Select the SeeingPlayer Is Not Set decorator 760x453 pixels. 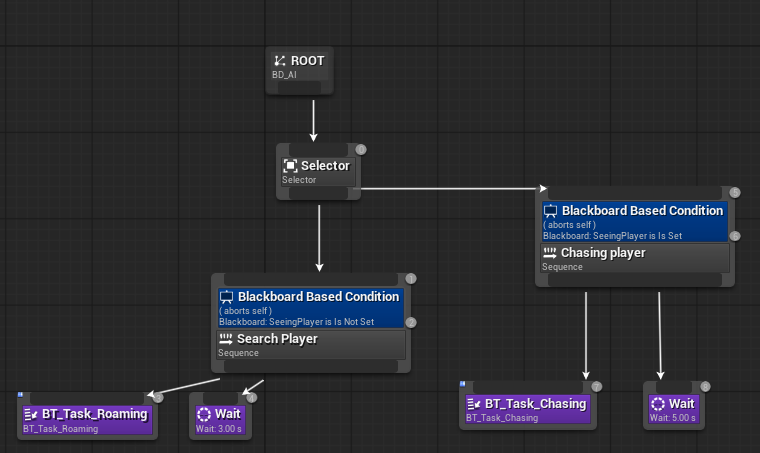point(311,308)
